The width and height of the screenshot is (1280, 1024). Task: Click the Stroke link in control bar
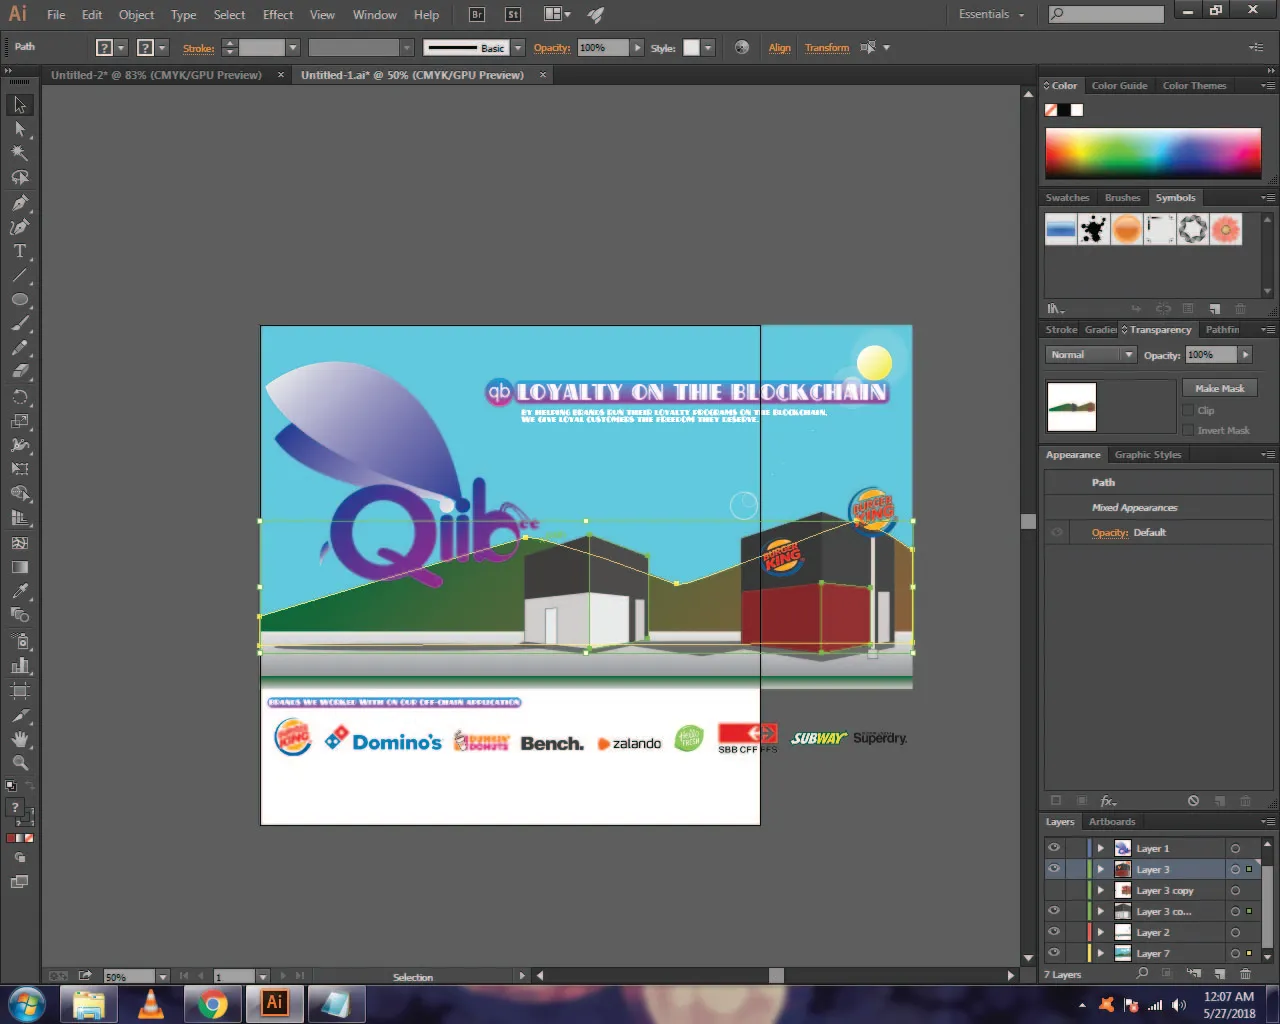click(198, 47)
